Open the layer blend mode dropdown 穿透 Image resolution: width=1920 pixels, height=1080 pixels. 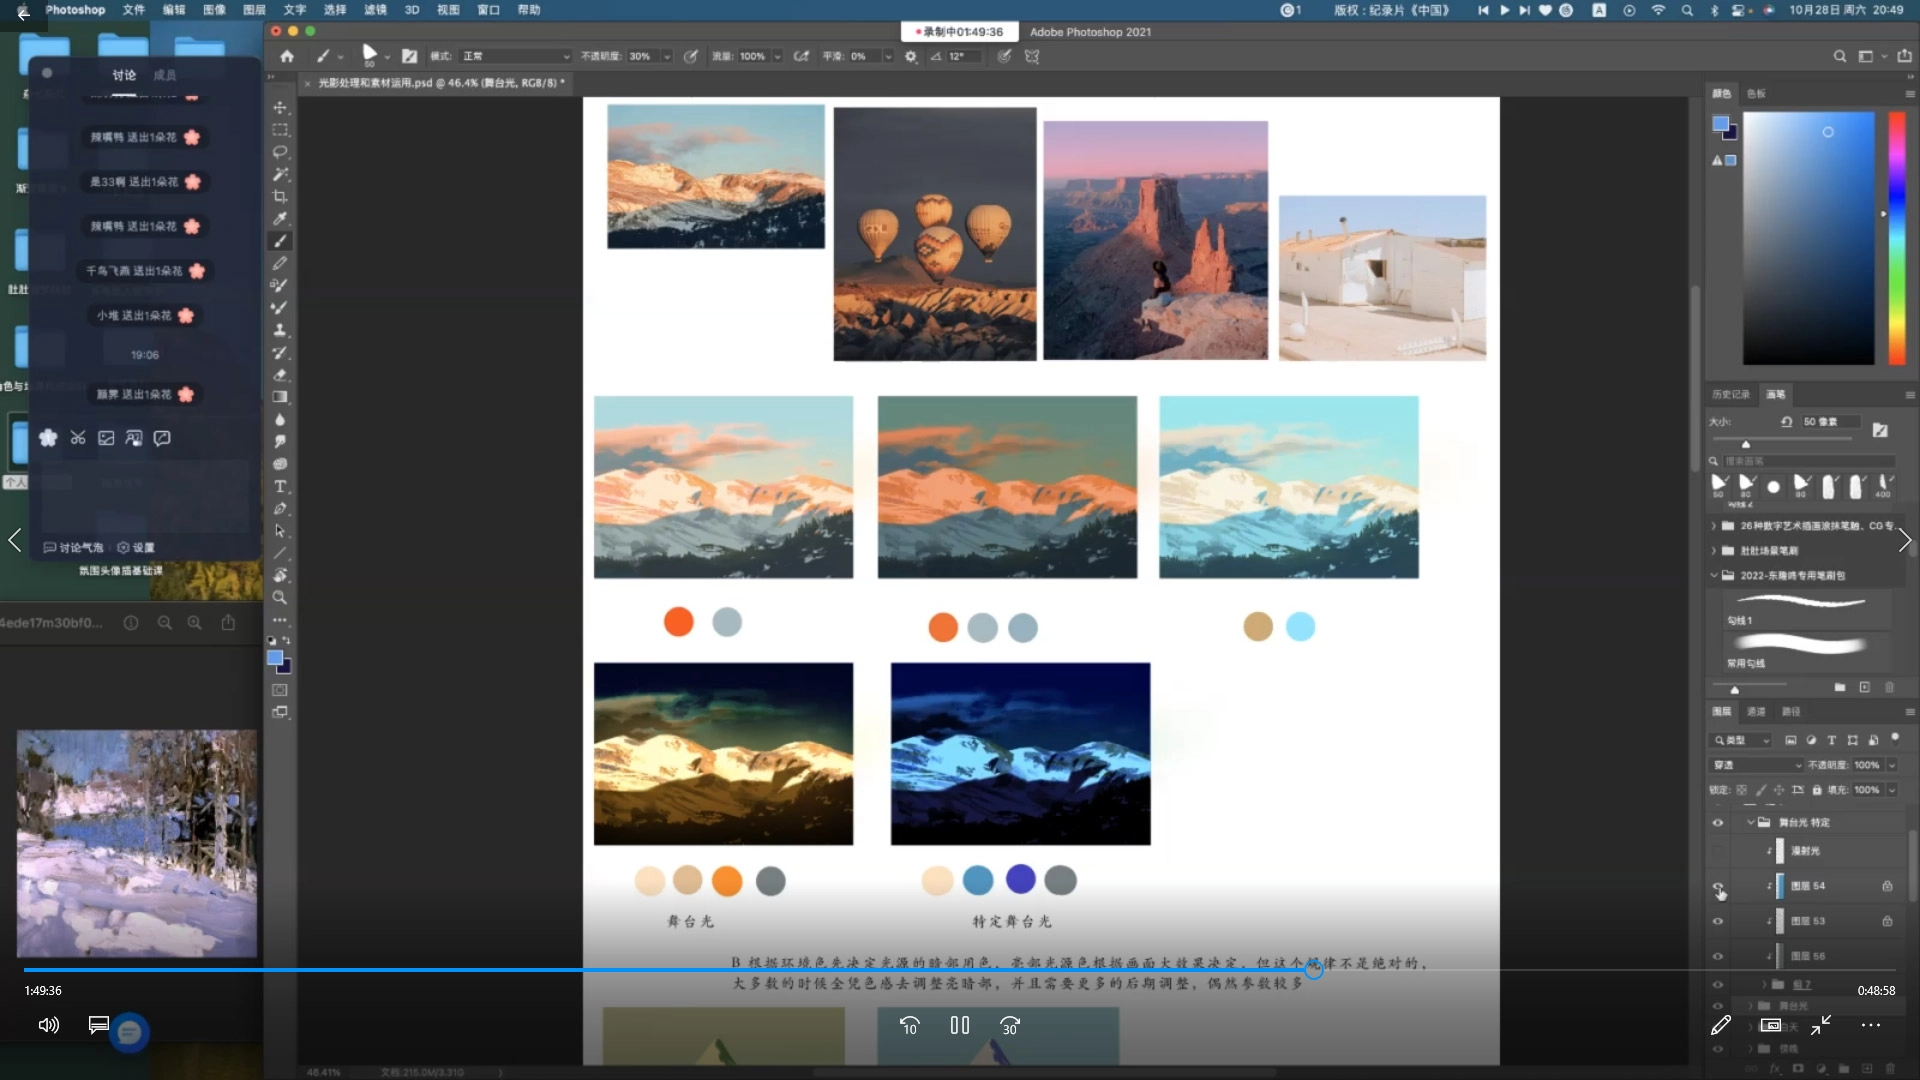click(x=1757, y=765)
